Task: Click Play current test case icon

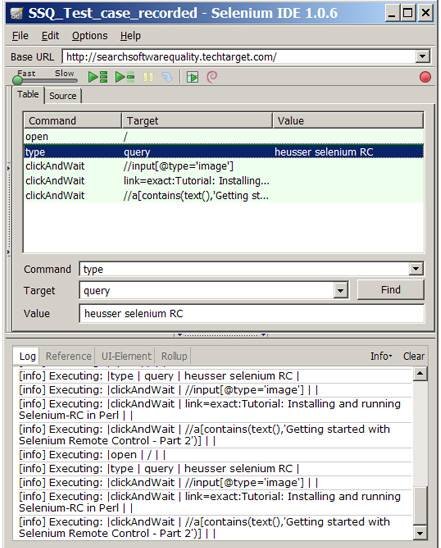Action: (124, 77)
